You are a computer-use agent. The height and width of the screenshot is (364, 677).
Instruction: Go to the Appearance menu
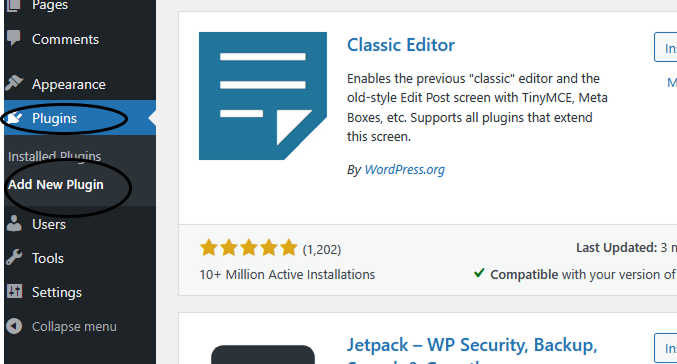[68, 84]
